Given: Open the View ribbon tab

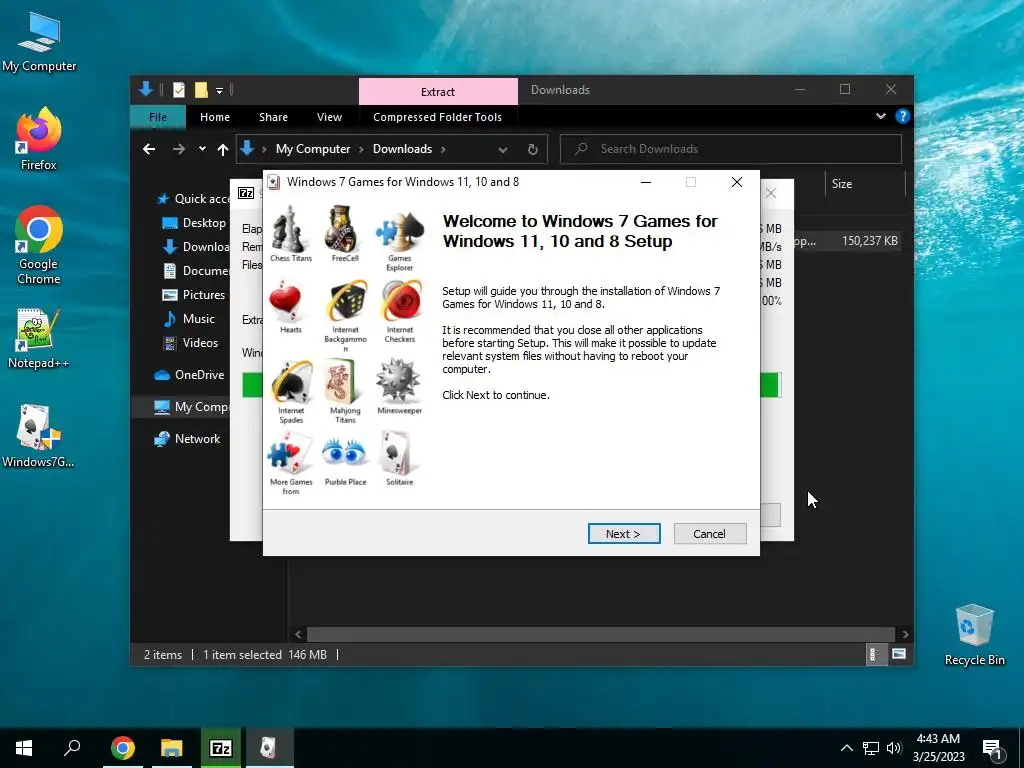Looking at the screenshot, I should pyautogui.click(x=329, y=117).
